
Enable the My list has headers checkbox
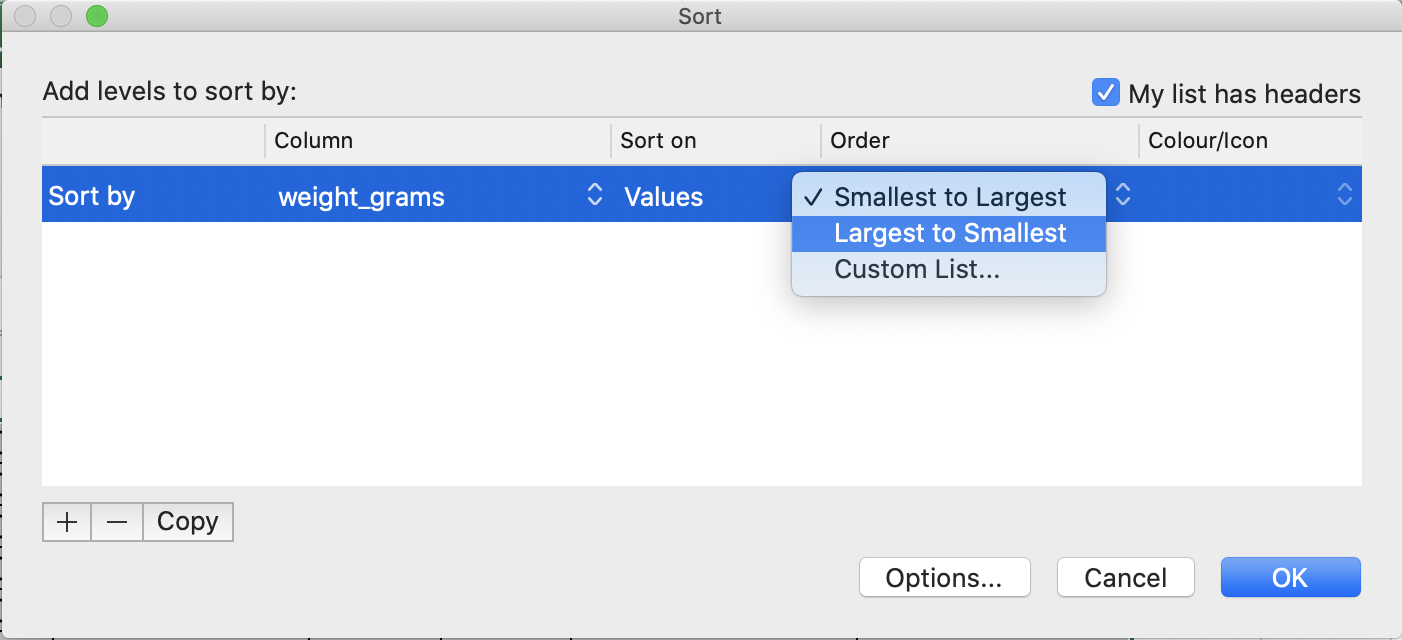click(1106, 92)
